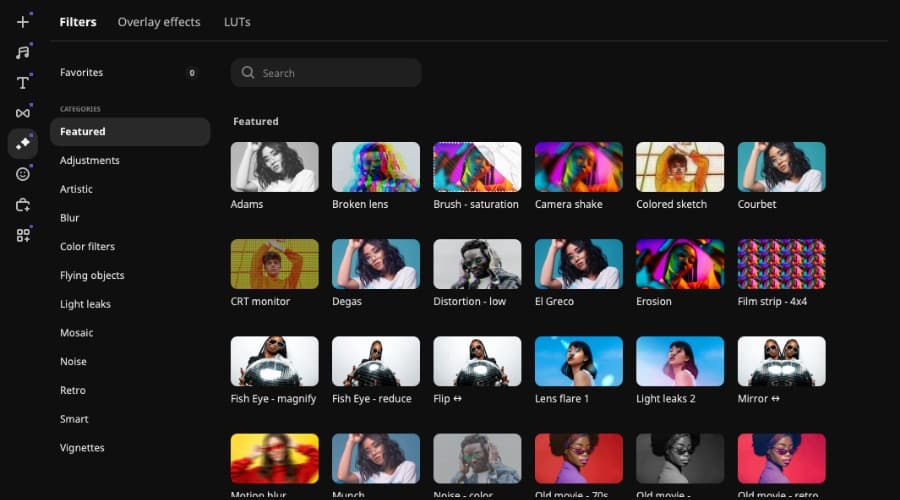Select the Adjustments category
The height and width of the screenshot is (500, 900).
pos(89,160)
